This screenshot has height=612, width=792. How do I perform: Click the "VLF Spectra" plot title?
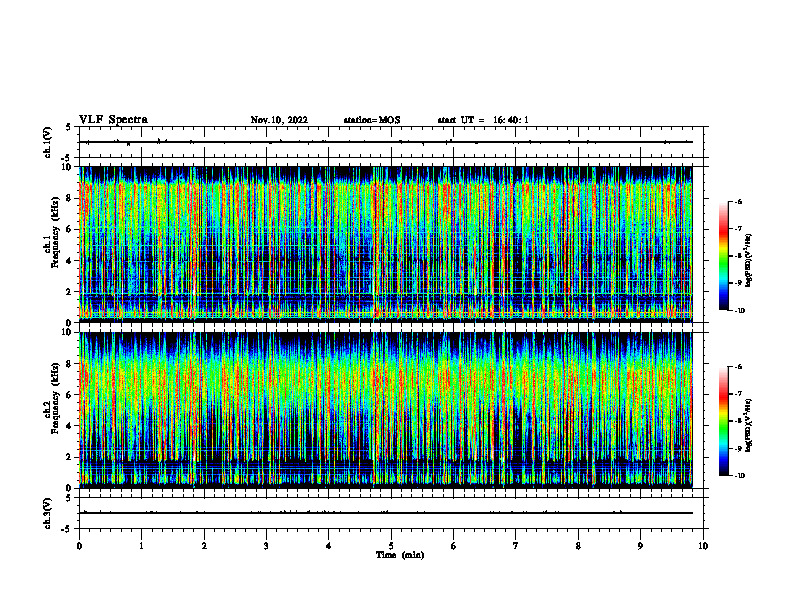tap(113, 120)
